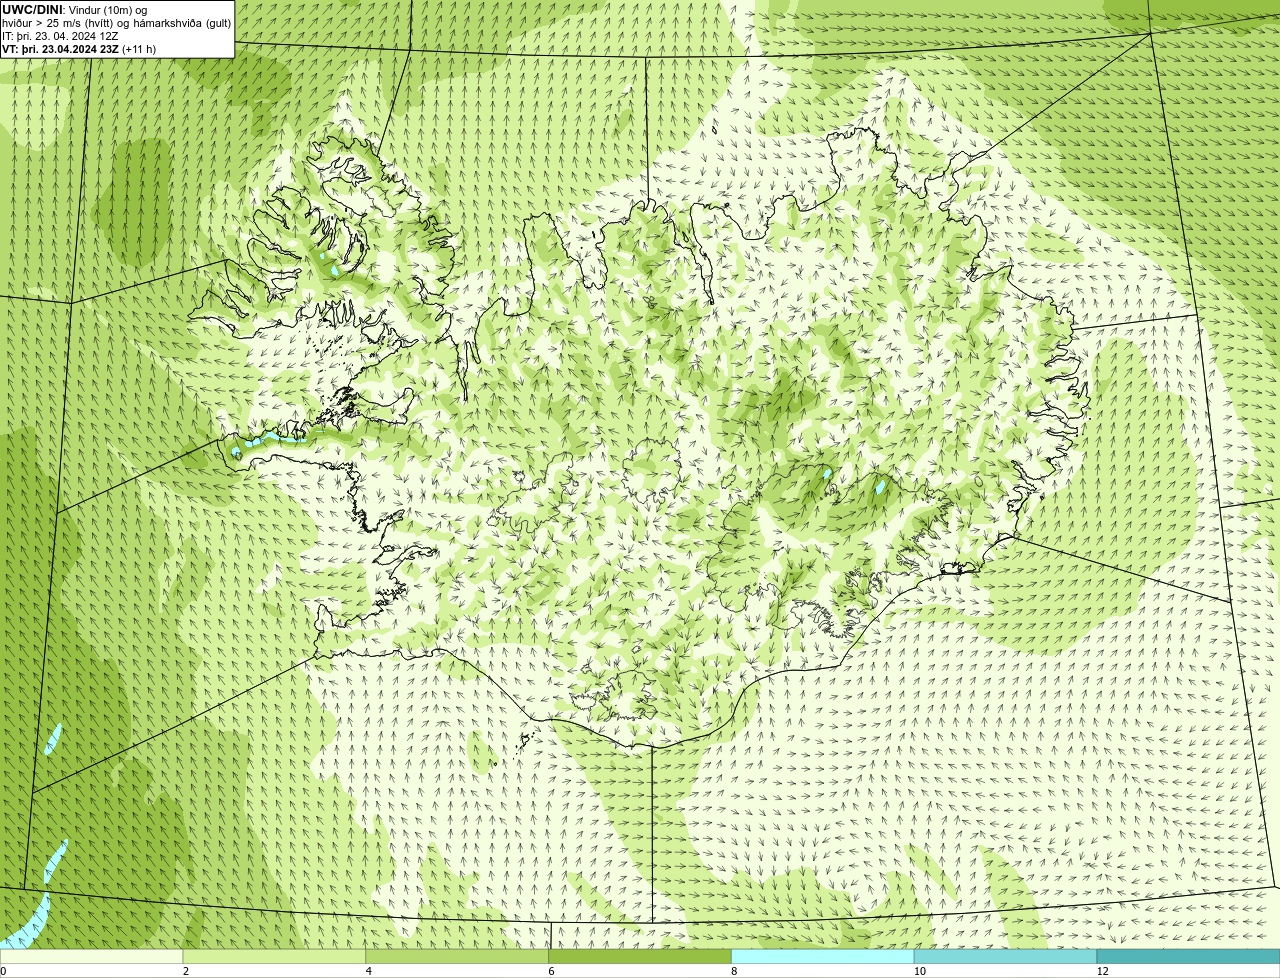Click the 10–12 m/s cyan legend swatch
Viewport: 1280px width, 978px height.
[x=1005, y=956]
